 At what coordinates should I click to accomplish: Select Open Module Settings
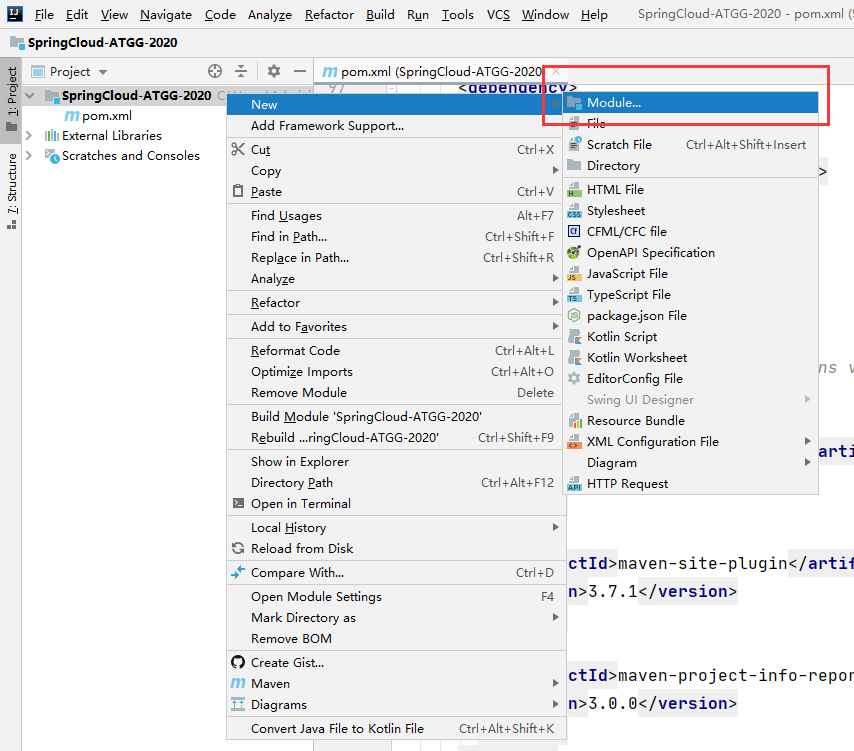[x=396, y=597]
